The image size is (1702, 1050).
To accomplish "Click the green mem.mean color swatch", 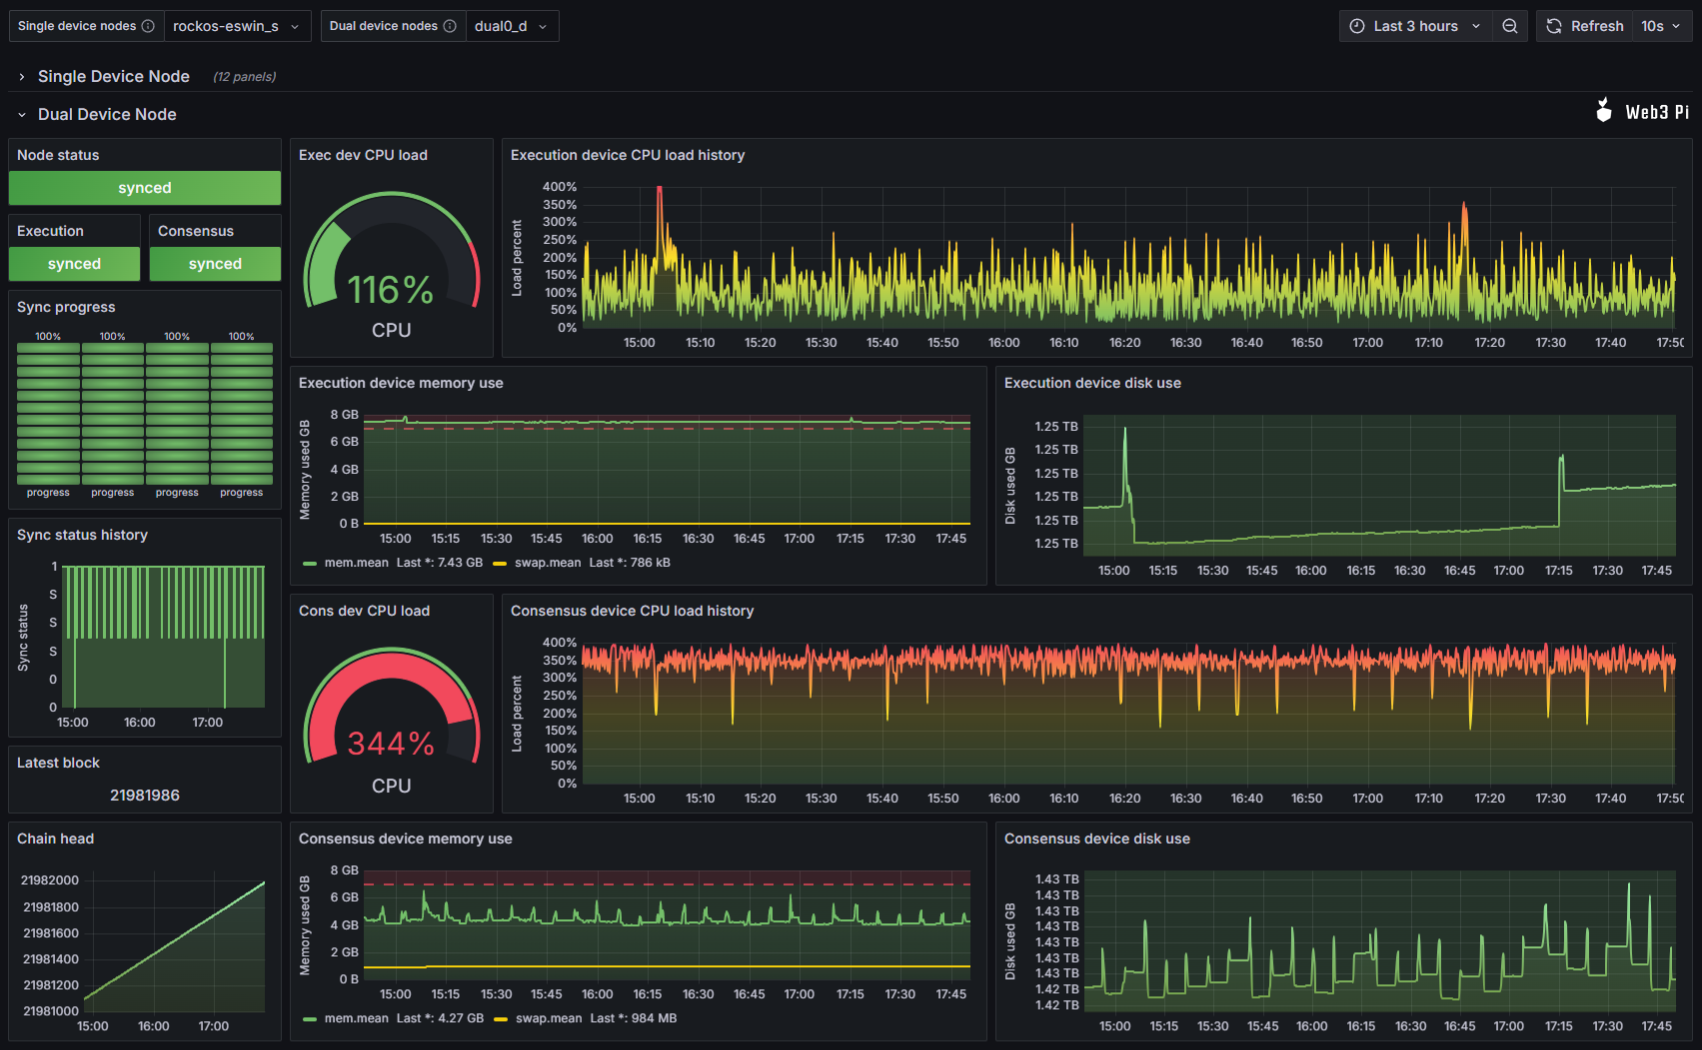I will click(x=309, y=562).
